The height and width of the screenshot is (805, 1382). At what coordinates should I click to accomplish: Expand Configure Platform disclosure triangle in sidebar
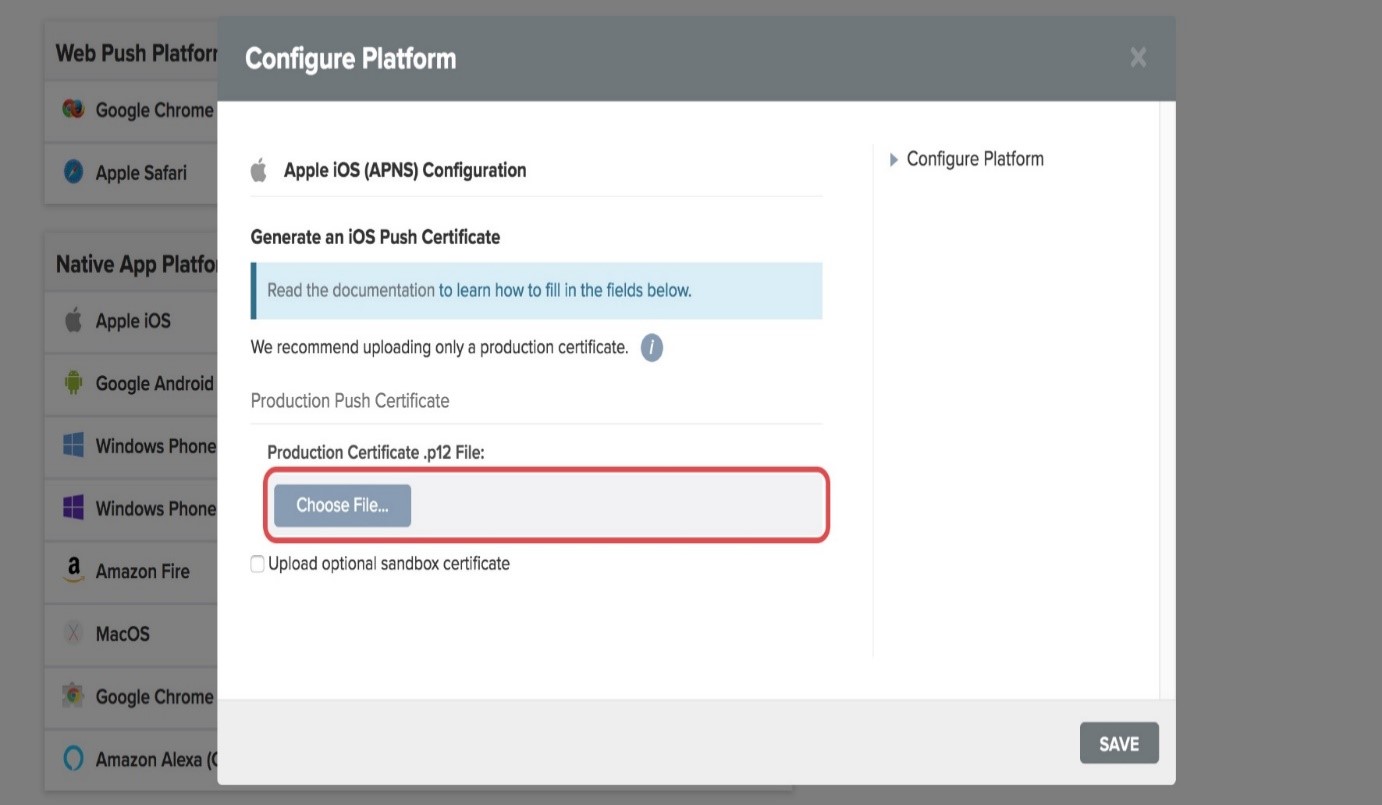[x=894, y=159]
